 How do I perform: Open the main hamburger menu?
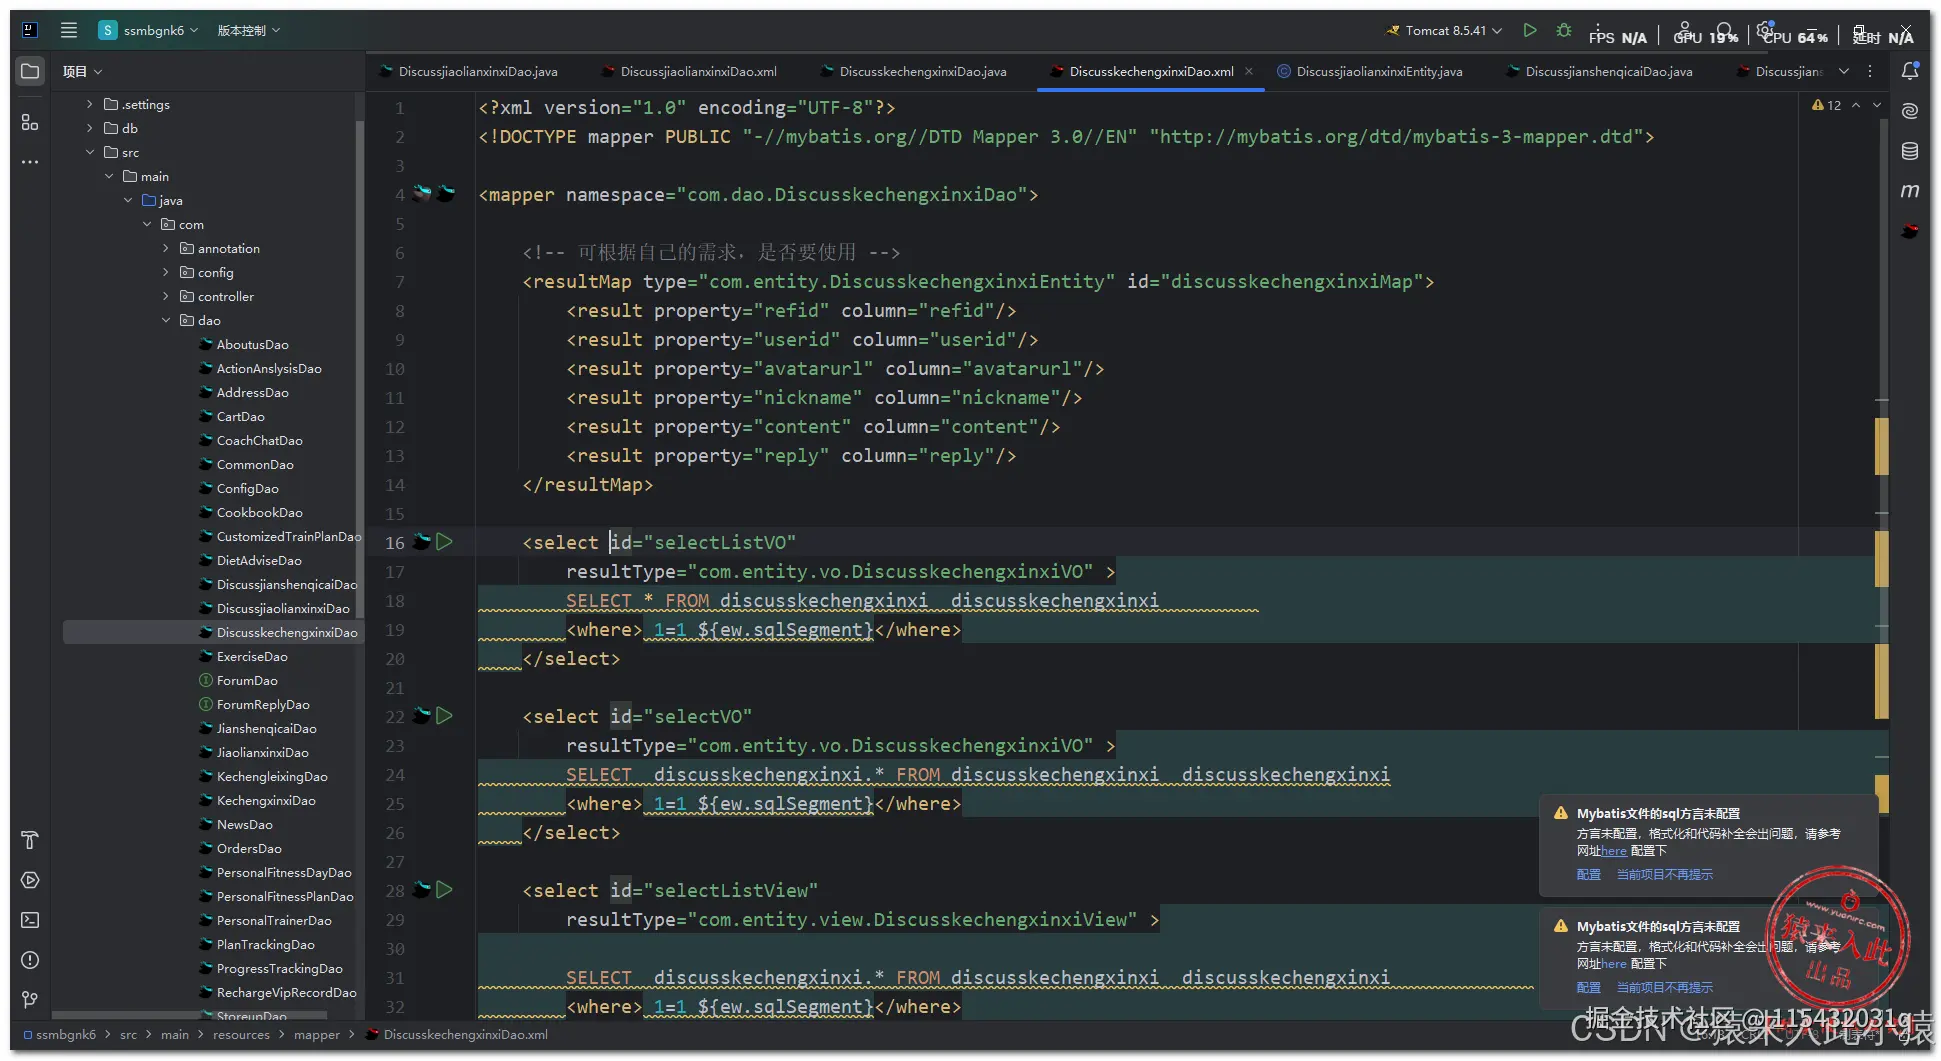[x=69, y=30]
